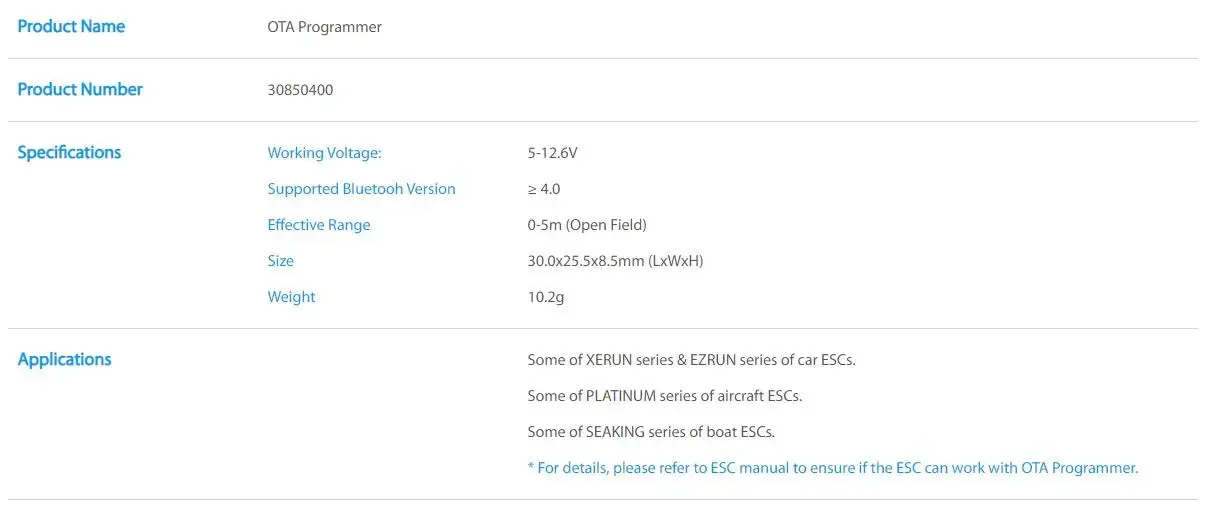Click the PLATINUM aircraft ESCs line
The width and height of the screenshot is (1216, 506).
click(x=665, y=396)
